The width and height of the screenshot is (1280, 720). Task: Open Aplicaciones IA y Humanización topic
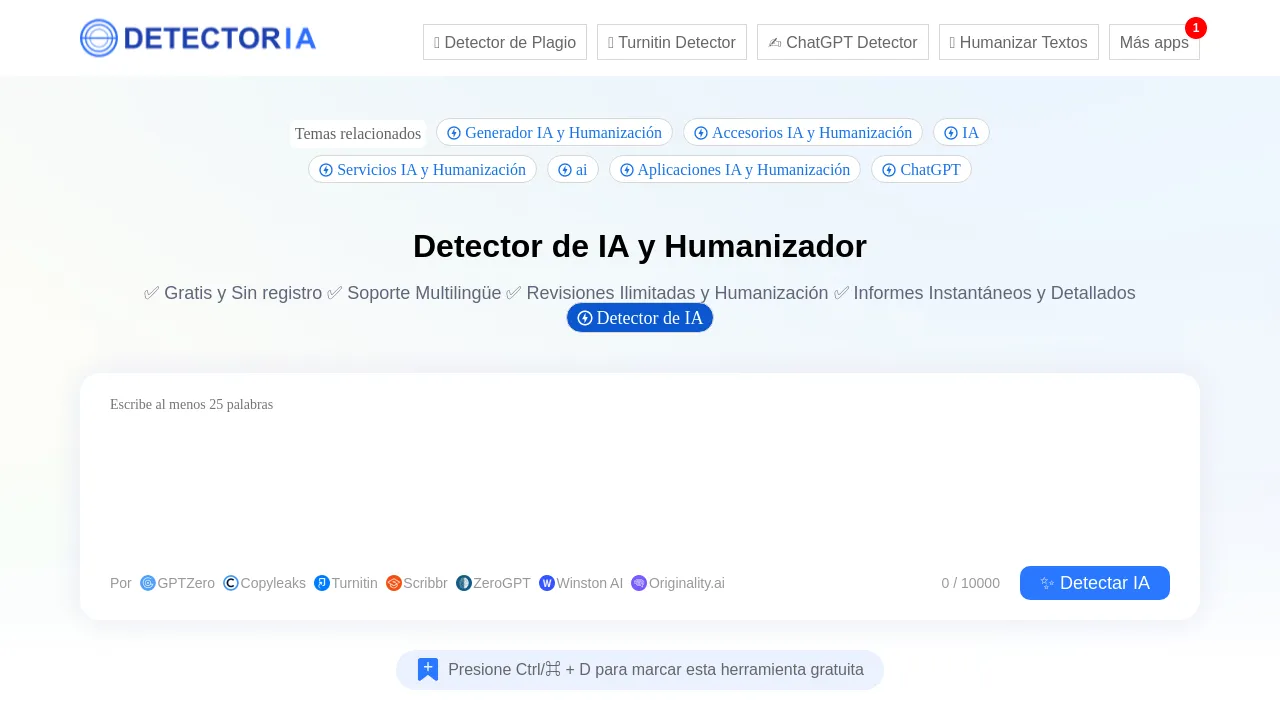pyautogui.click(x=735, y=169)
